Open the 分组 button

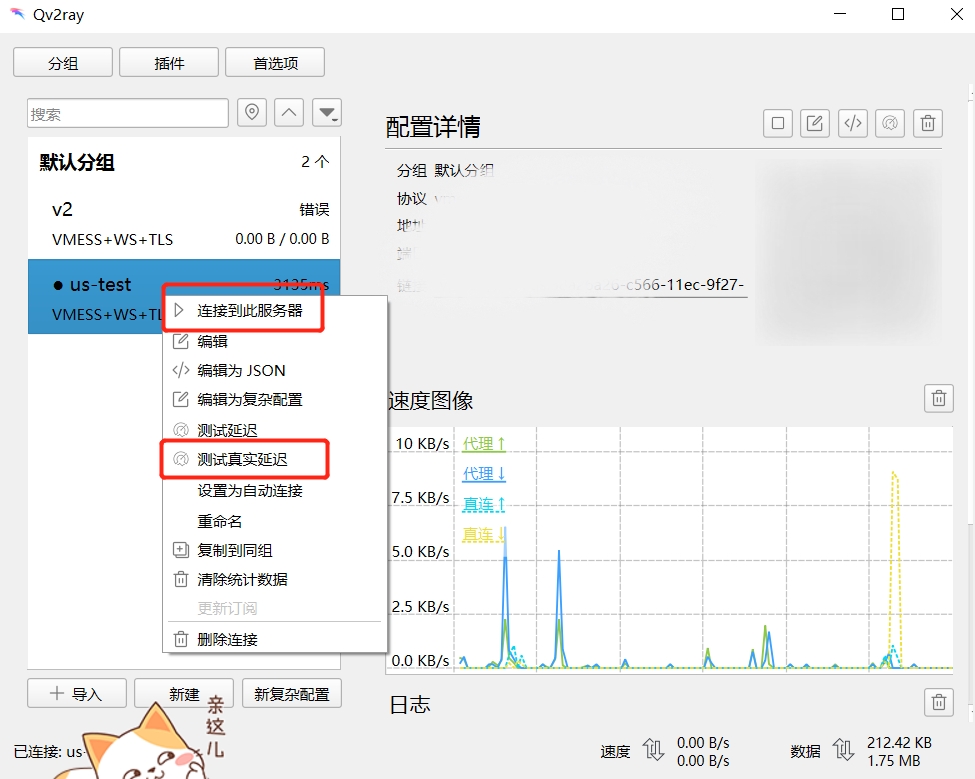tap(63, 63)
